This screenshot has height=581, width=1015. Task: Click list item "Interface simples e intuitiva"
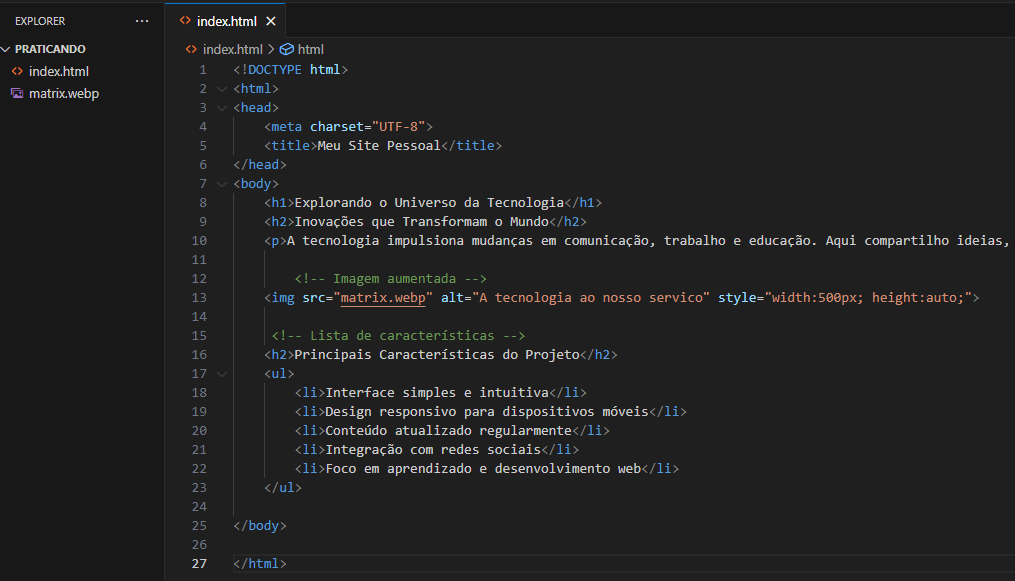coord(437,393)
